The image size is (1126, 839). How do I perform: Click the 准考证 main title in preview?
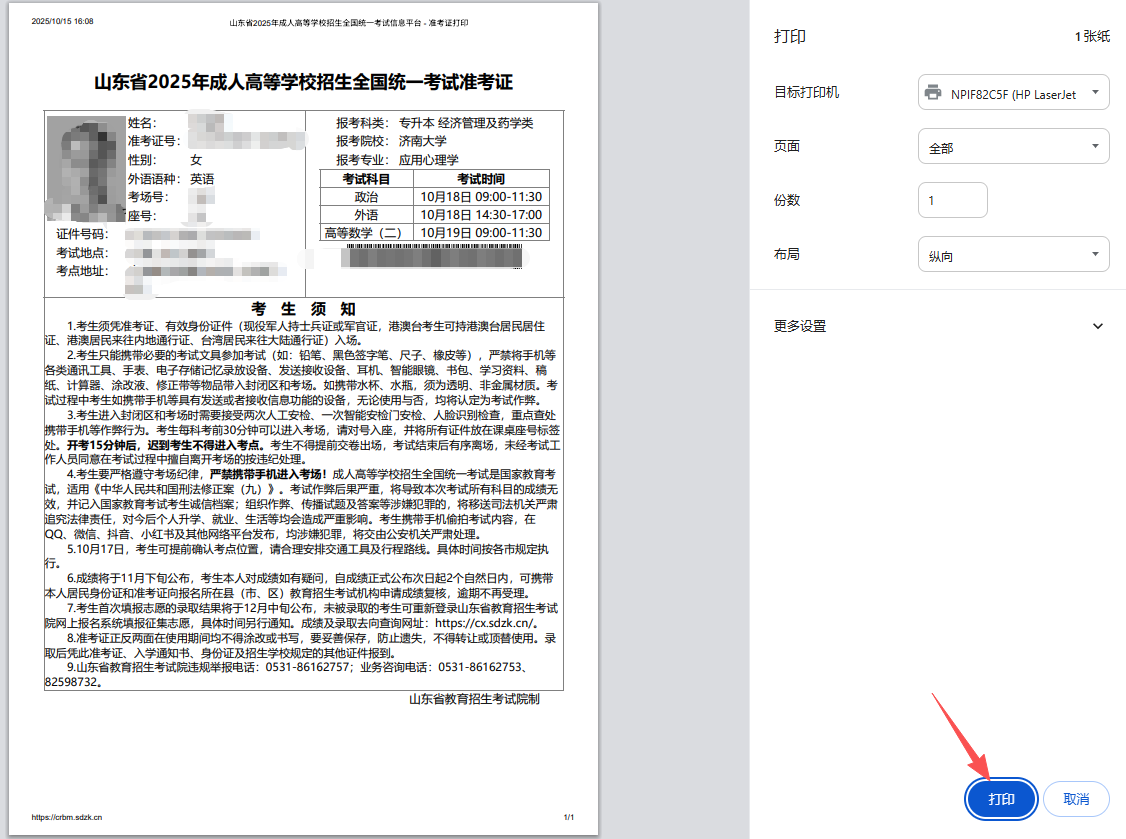point(304,82)
